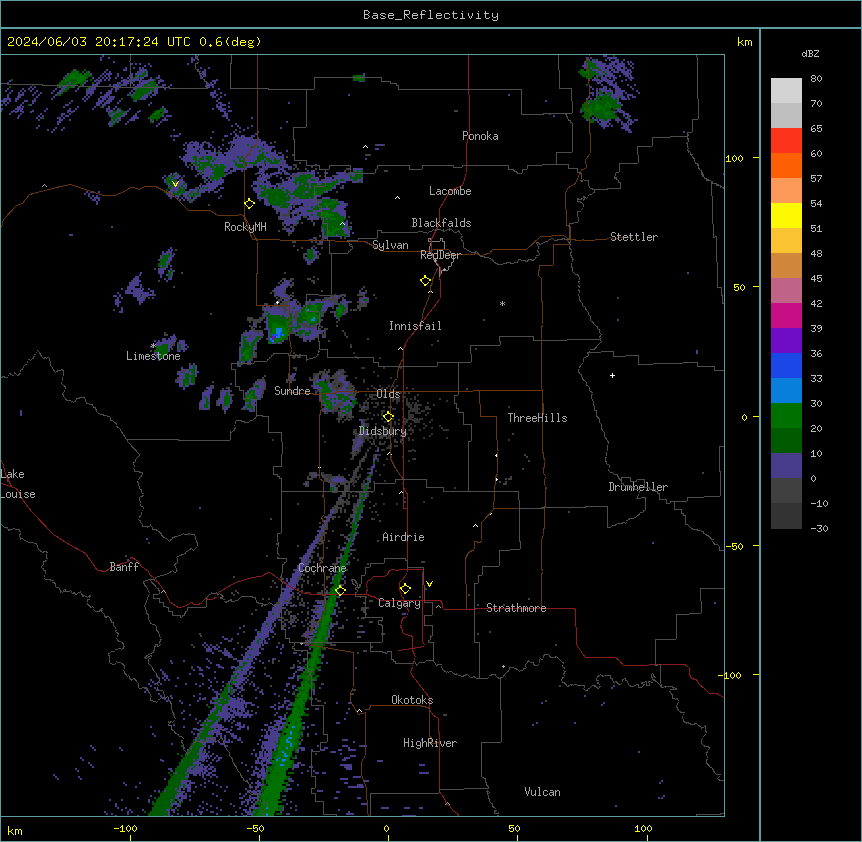Click the Innisfail city label
Image resolution: width=862 pixels, height=842 pixels.
[x=415, y=326]
